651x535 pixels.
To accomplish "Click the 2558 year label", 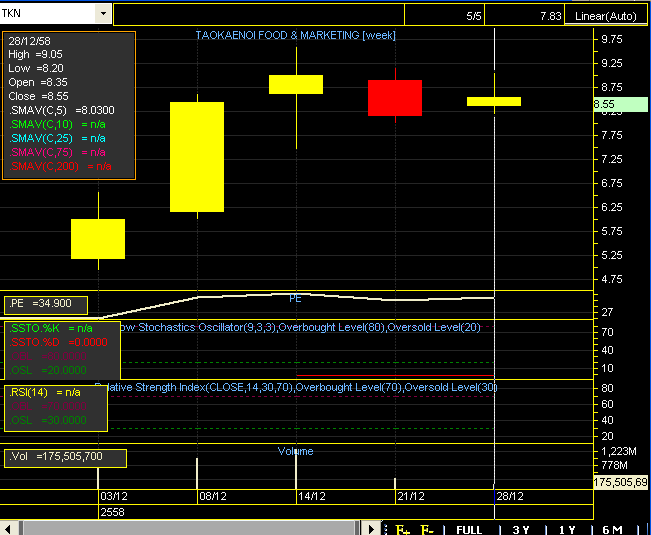I will click(x=113, y=512).
